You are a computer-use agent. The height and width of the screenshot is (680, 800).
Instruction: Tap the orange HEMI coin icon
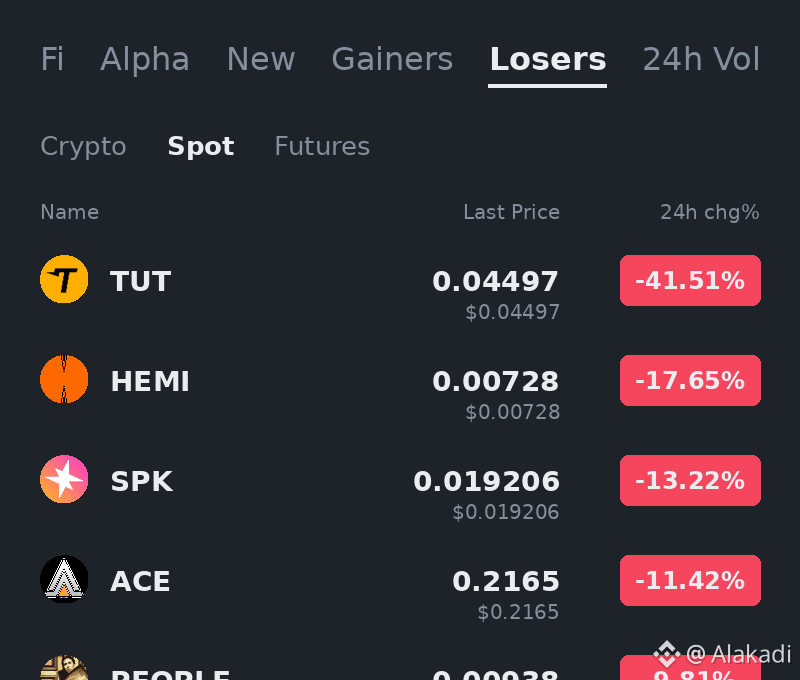pyautogui.click(x=64, y=379)
